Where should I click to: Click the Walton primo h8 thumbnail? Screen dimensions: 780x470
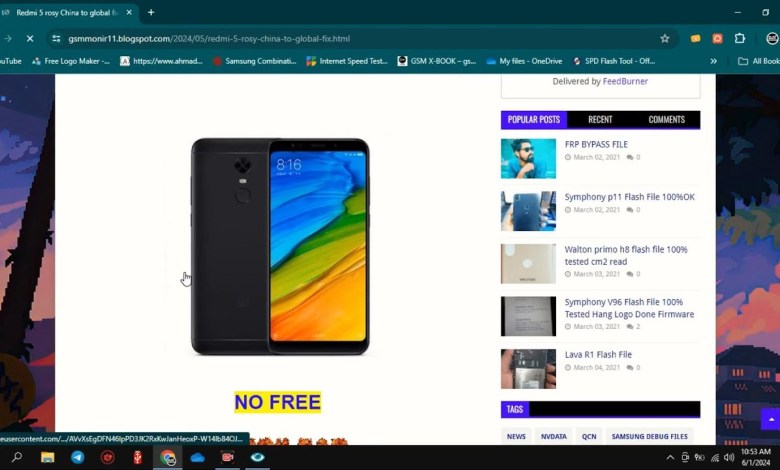pos(528,264)
